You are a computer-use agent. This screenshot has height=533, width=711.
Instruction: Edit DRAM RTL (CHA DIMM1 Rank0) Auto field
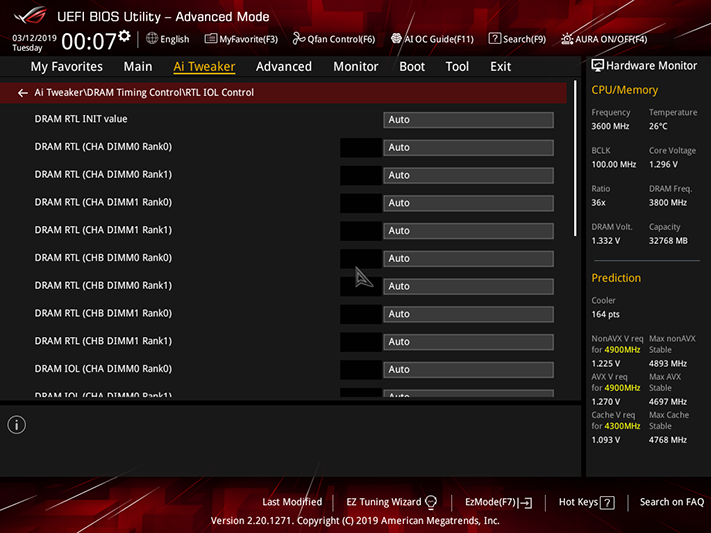pos(468,203)
